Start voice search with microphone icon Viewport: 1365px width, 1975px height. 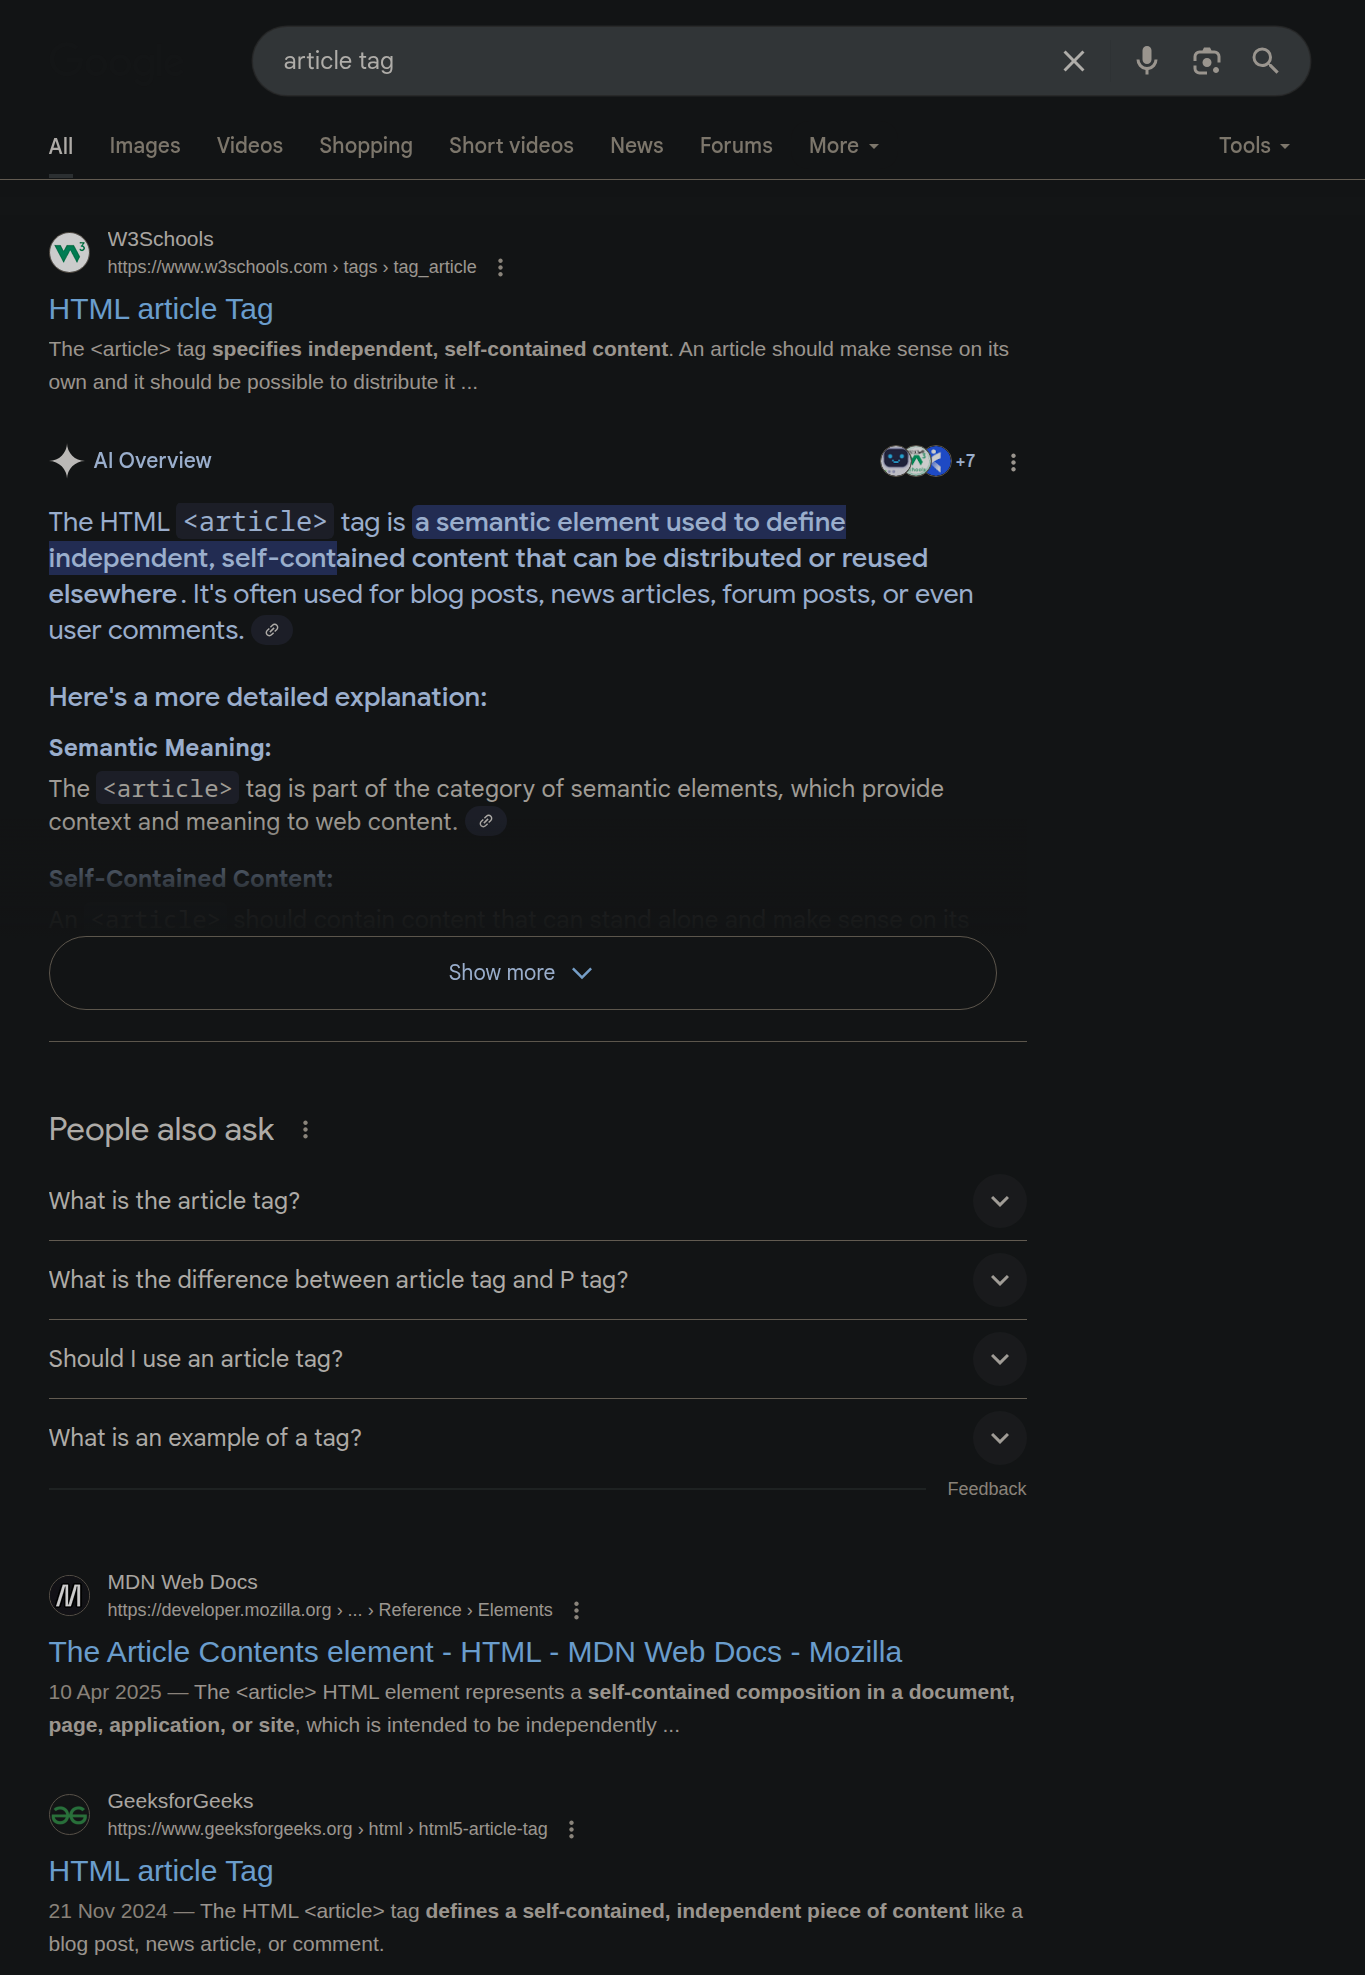pyautogui.click(x=1147, y=61)
